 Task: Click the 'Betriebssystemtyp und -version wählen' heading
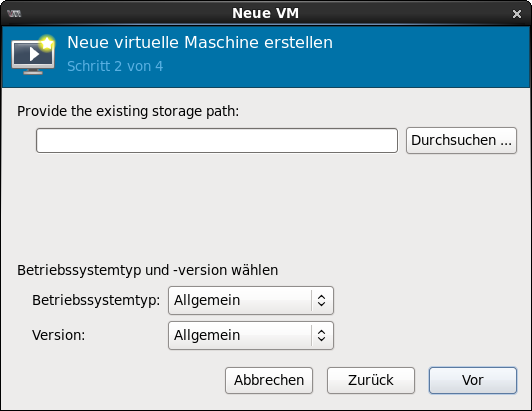(x=148, y=270)
